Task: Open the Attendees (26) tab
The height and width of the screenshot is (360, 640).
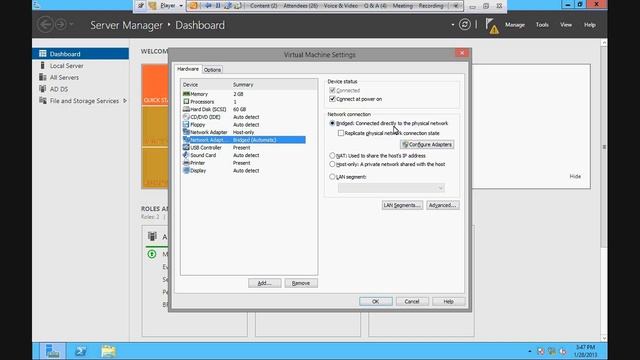Action: [300, 6]
